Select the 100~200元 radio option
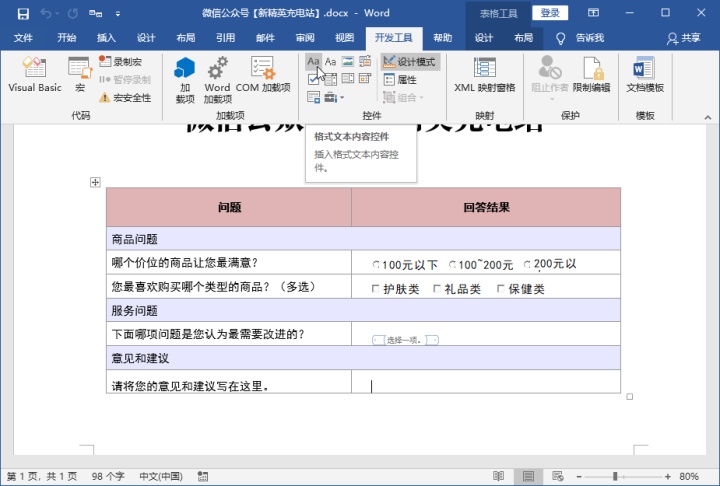 [x=452, y=264]
